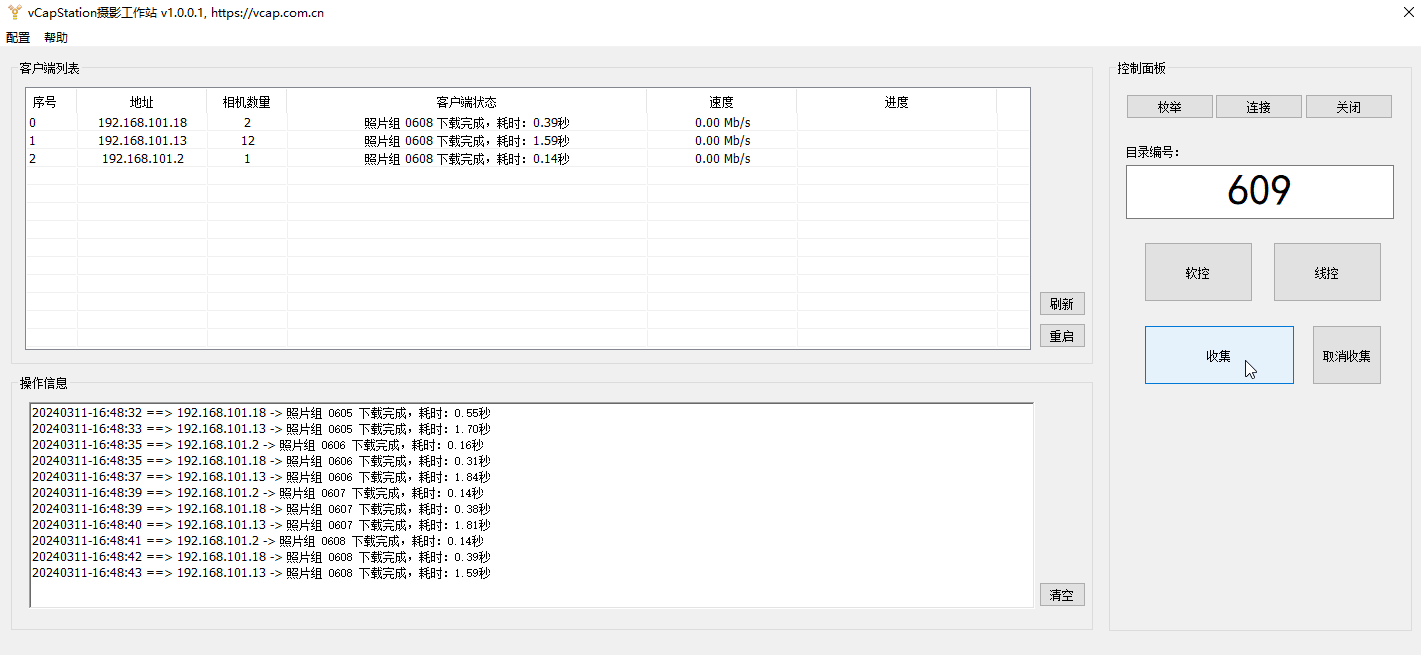Select client row 192.168.101.13
Image resolution: width=1421 pixels, height=655 pixels.
[142, 141]
